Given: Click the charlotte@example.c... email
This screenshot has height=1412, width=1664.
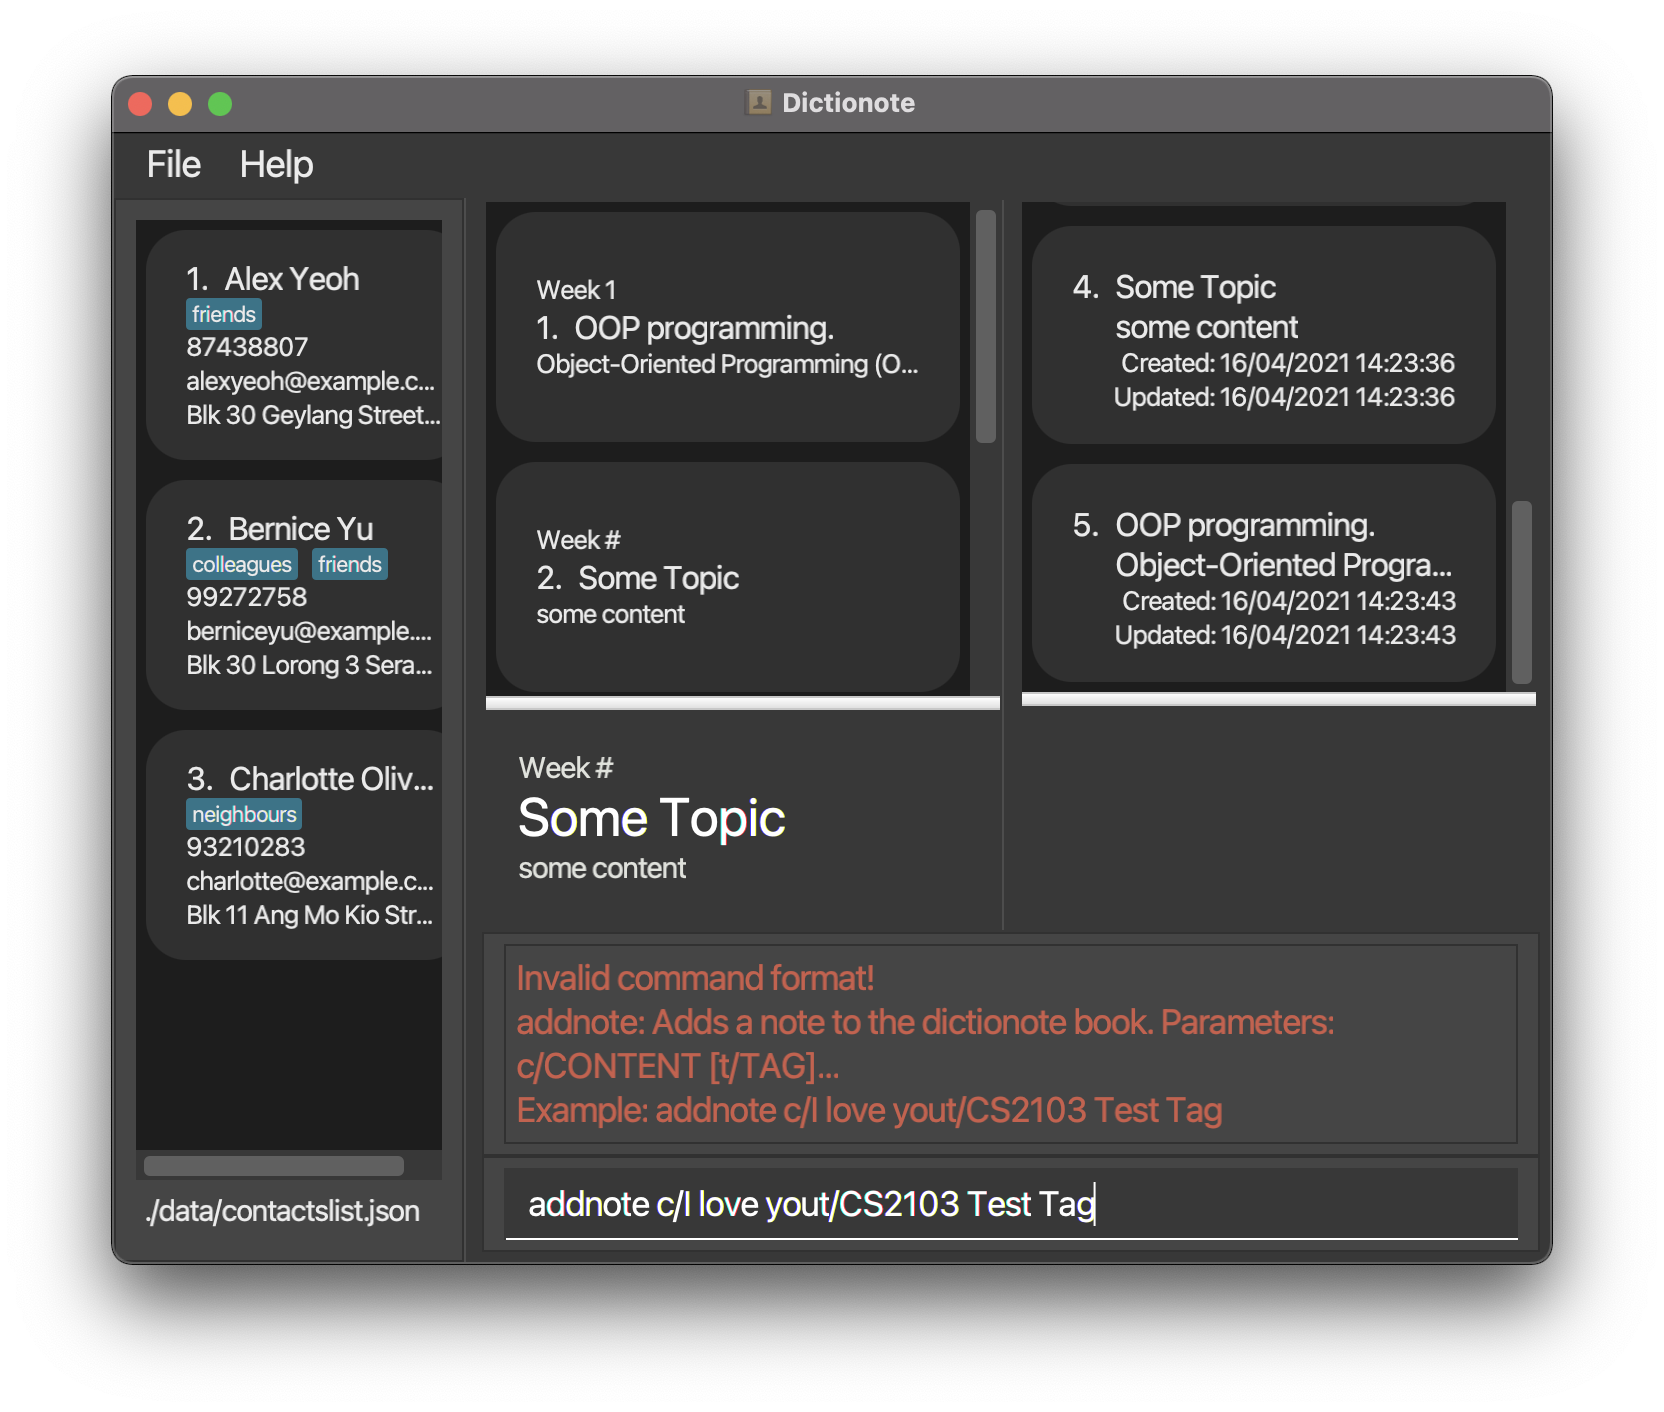Looking at the screenshot, I should click(310, 881).
